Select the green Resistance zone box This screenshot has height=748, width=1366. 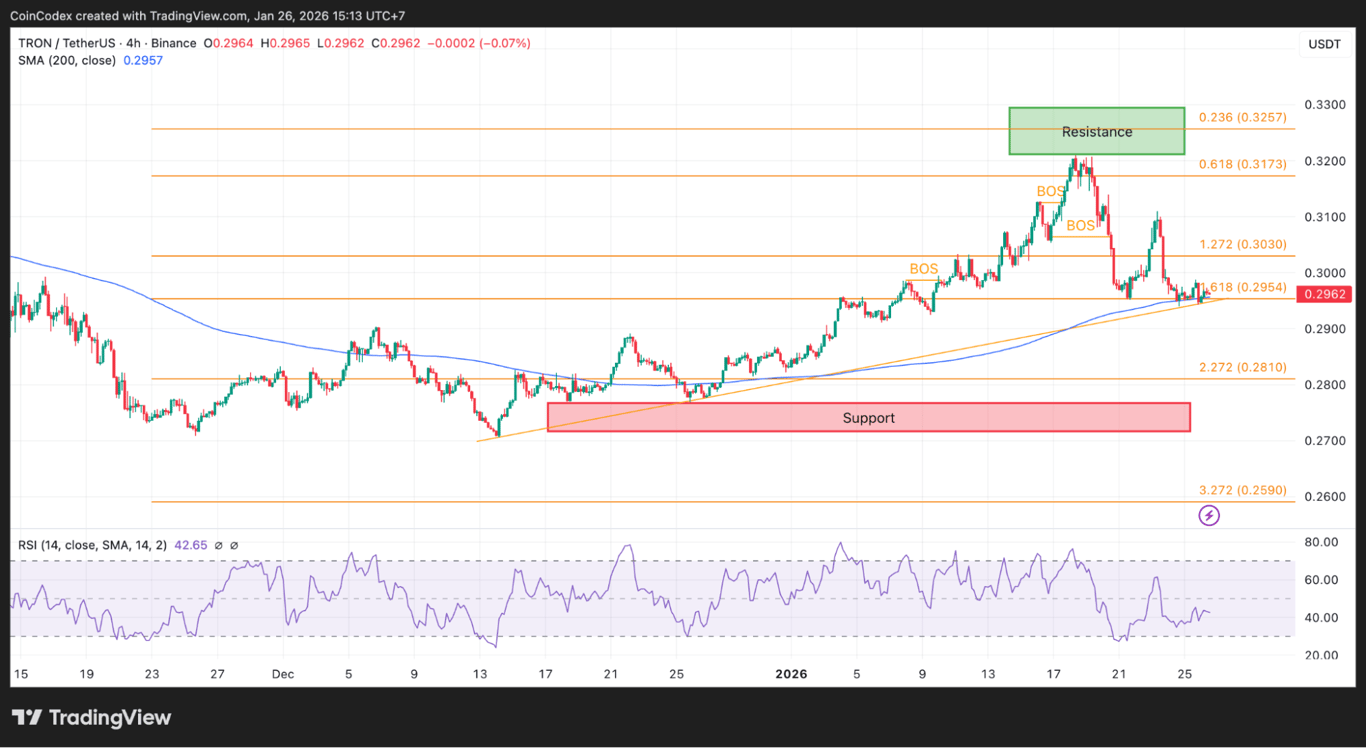pos(1096,131)
